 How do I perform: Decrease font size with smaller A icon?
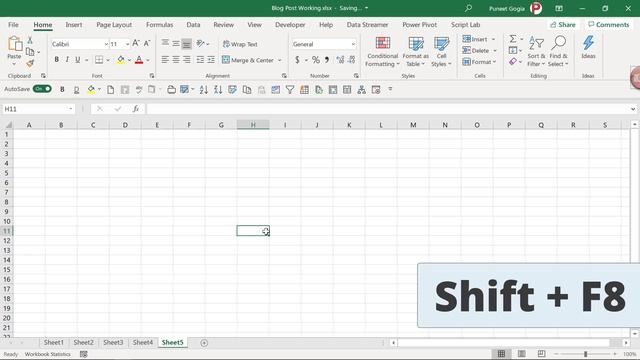coord(147,44)
